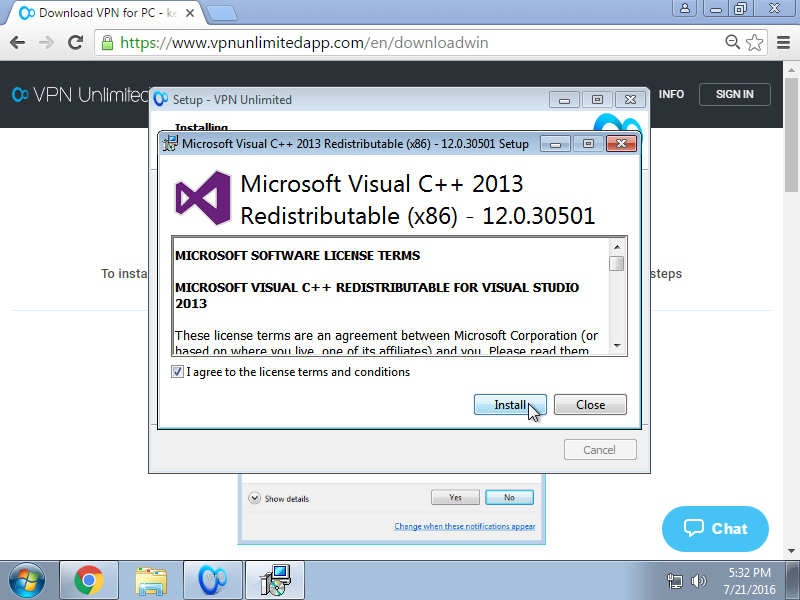Click Yes button in notification dialog
The height and width of the screenshot is (600, 800).
pyautogui.click(x=455, y=497)
